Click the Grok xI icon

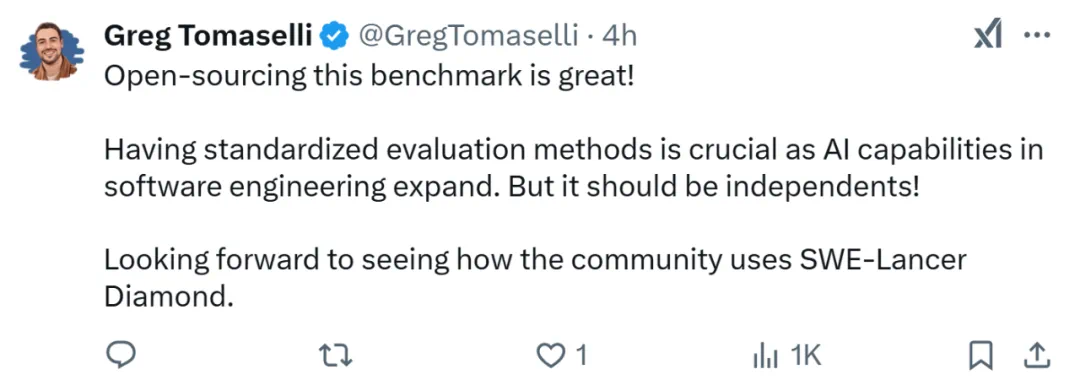point(988,35)
